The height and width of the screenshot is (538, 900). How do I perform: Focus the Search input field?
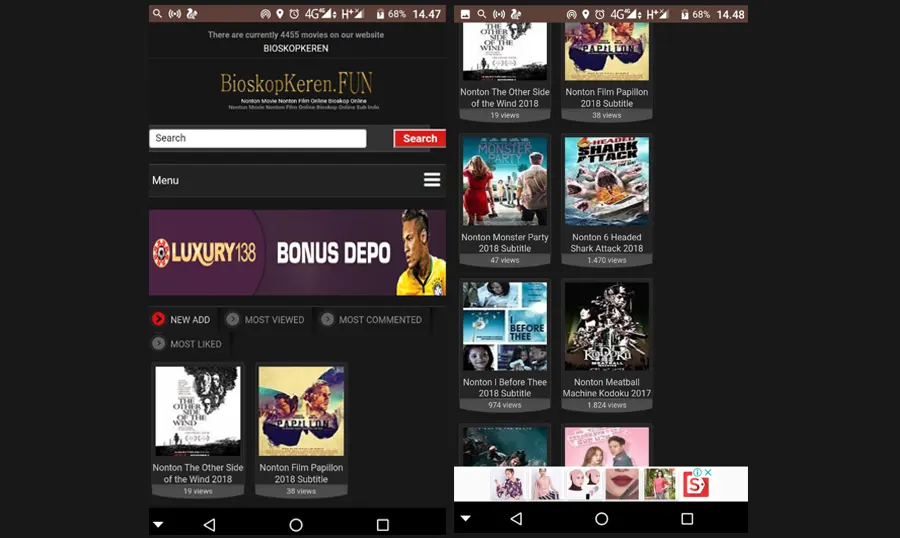[x=258, y=138]
